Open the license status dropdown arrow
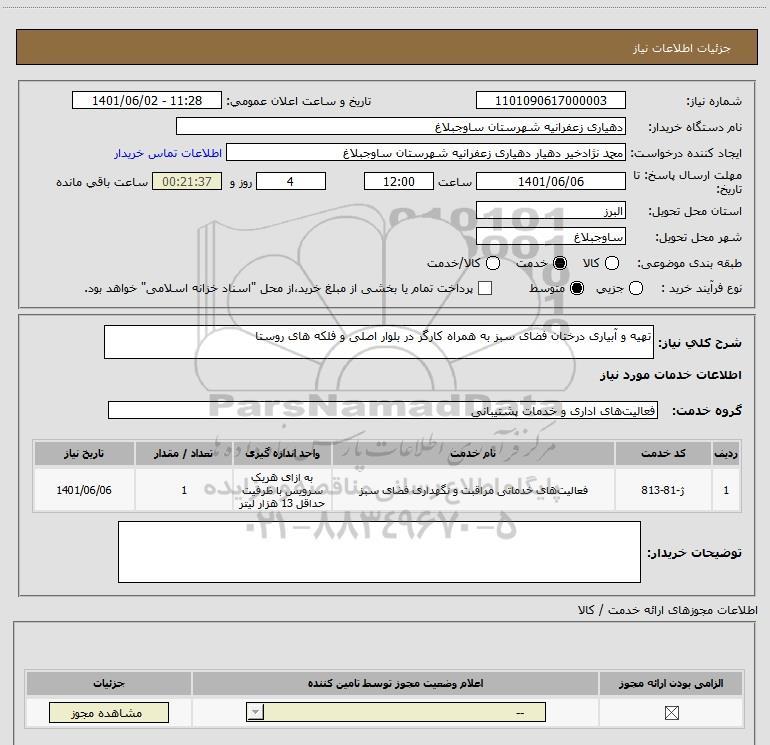 pos(255,712)
